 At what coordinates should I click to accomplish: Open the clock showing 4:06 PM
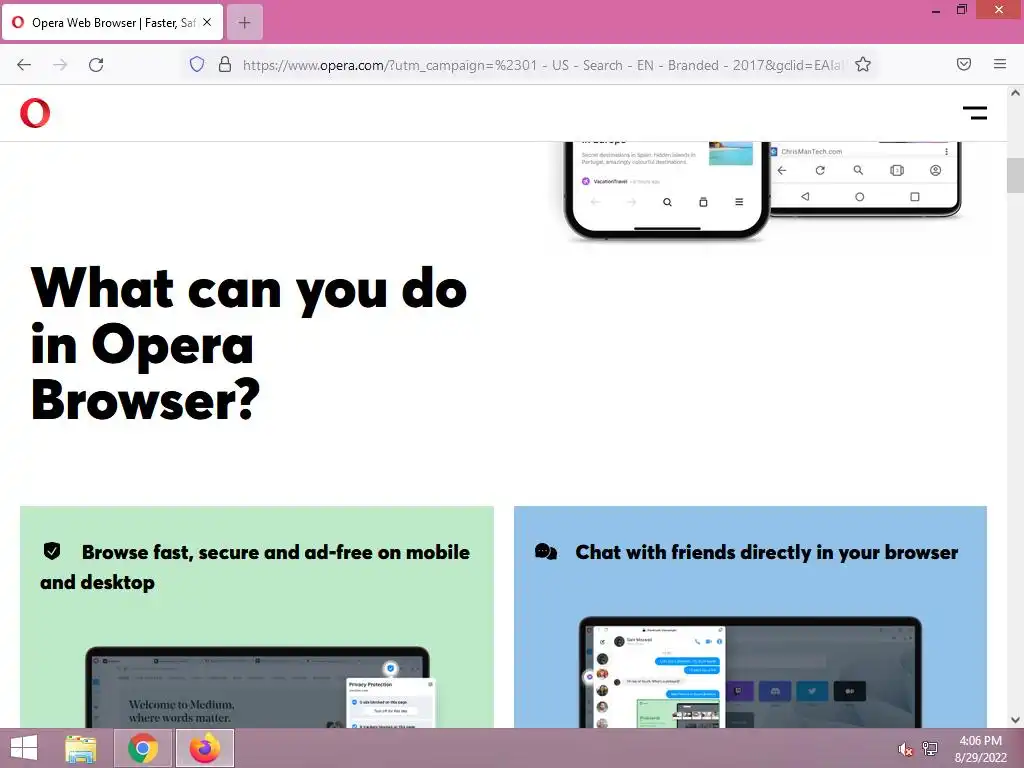pyautogui.click(x=980, y=749)
